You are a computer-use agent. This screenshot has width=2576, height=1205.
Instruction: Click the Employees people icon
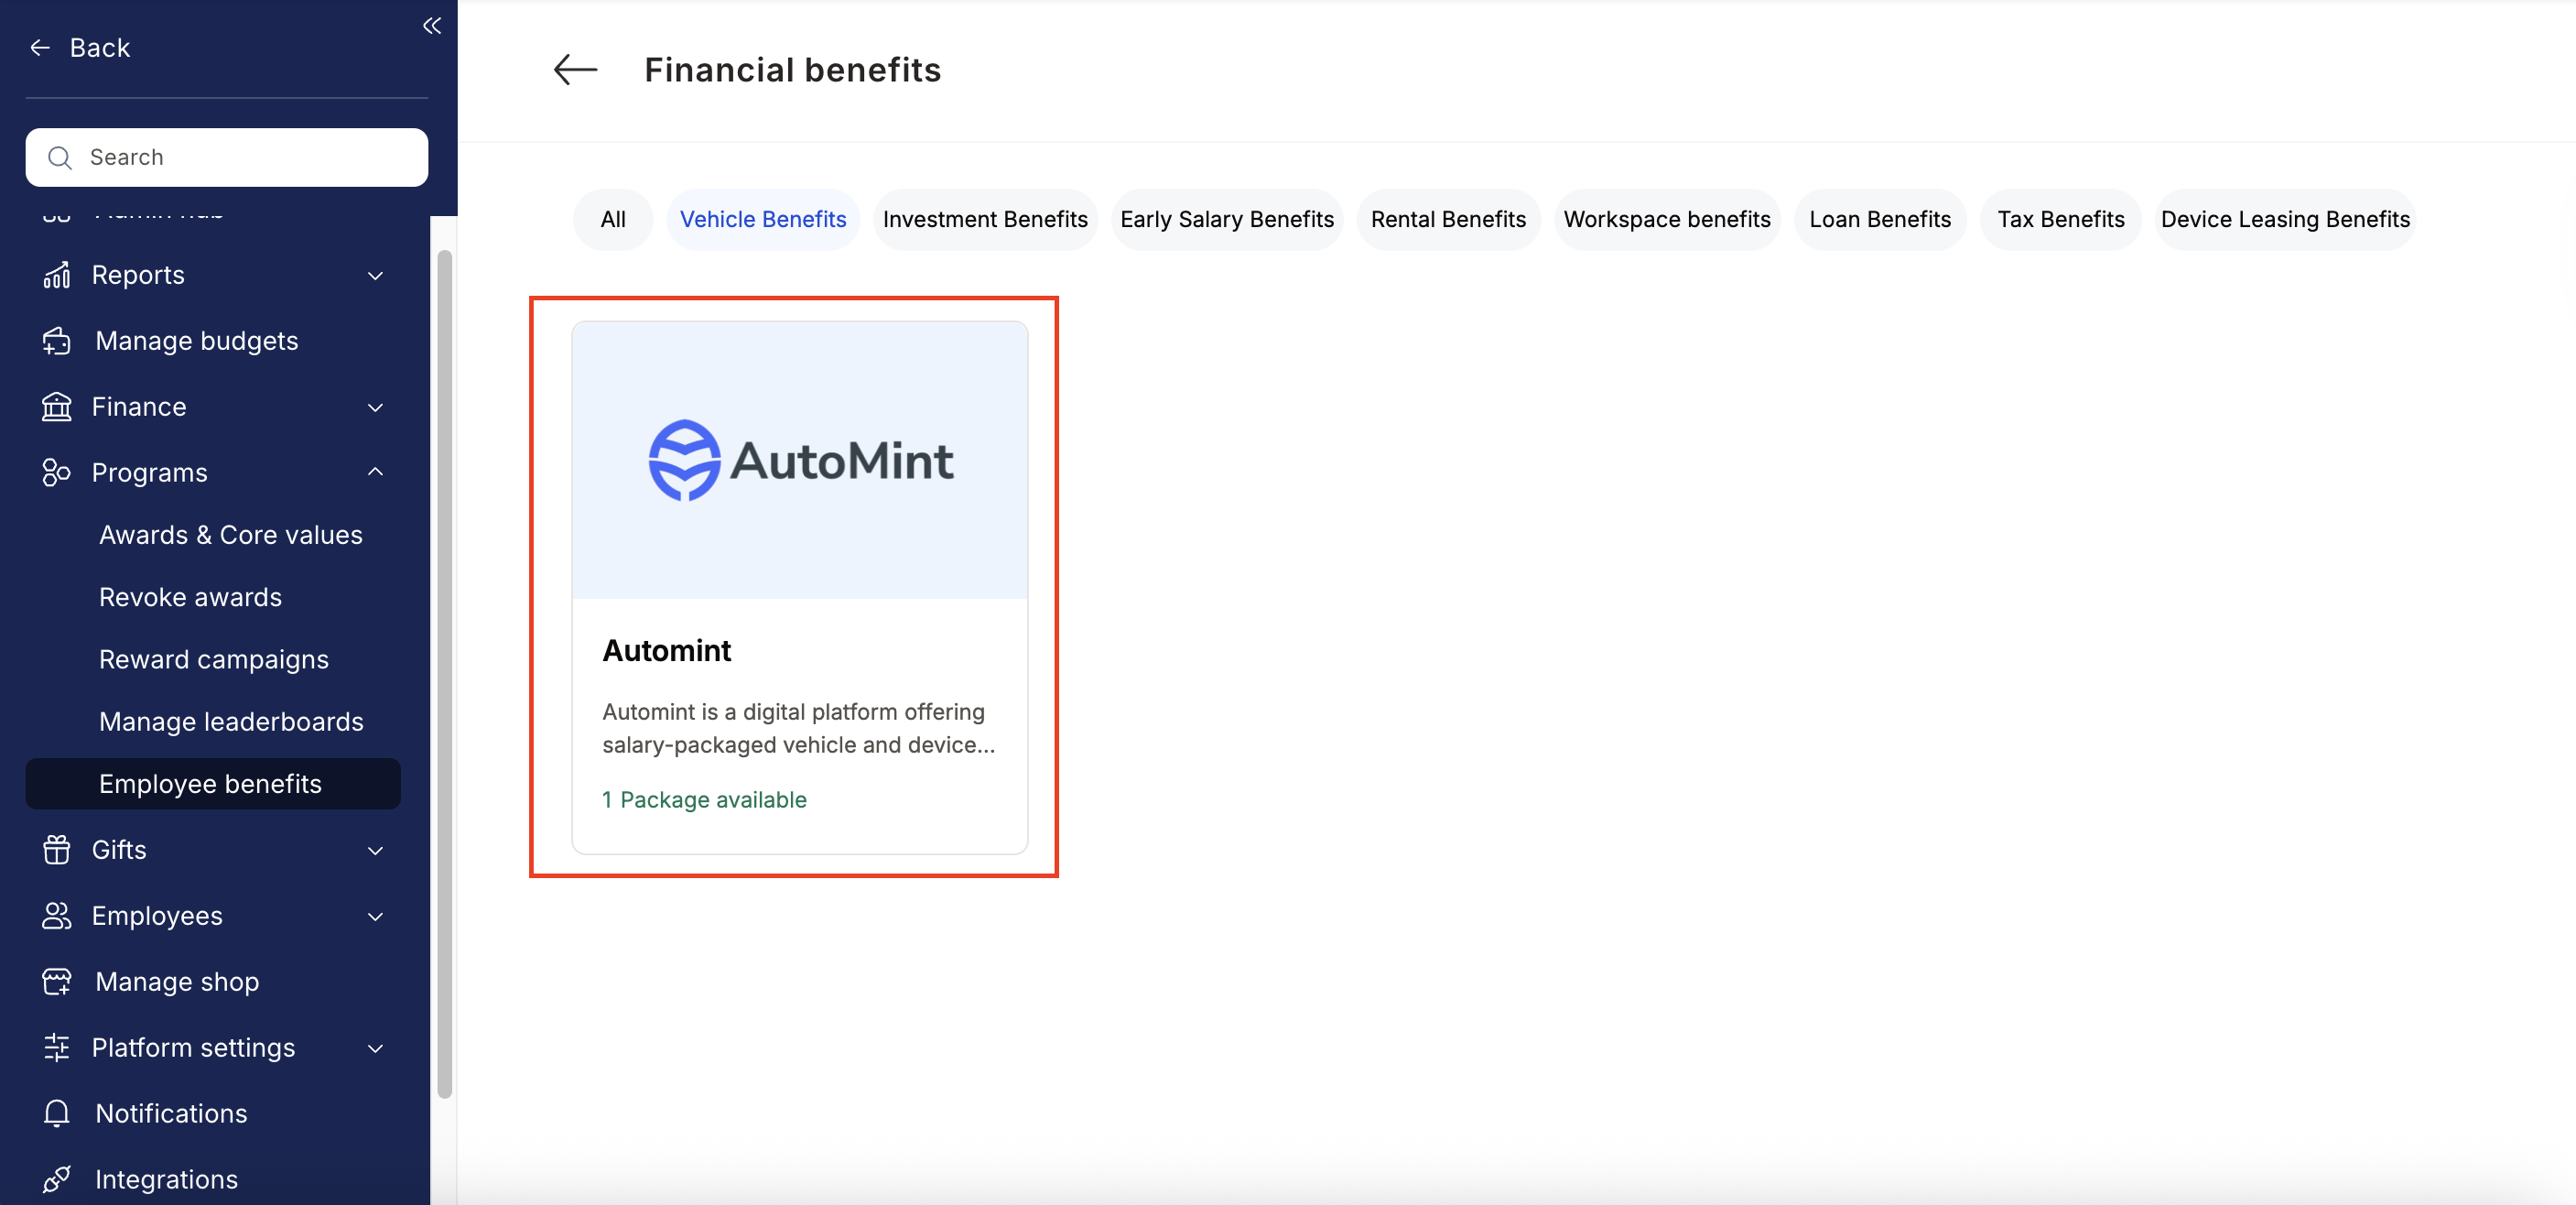(57, 916)
